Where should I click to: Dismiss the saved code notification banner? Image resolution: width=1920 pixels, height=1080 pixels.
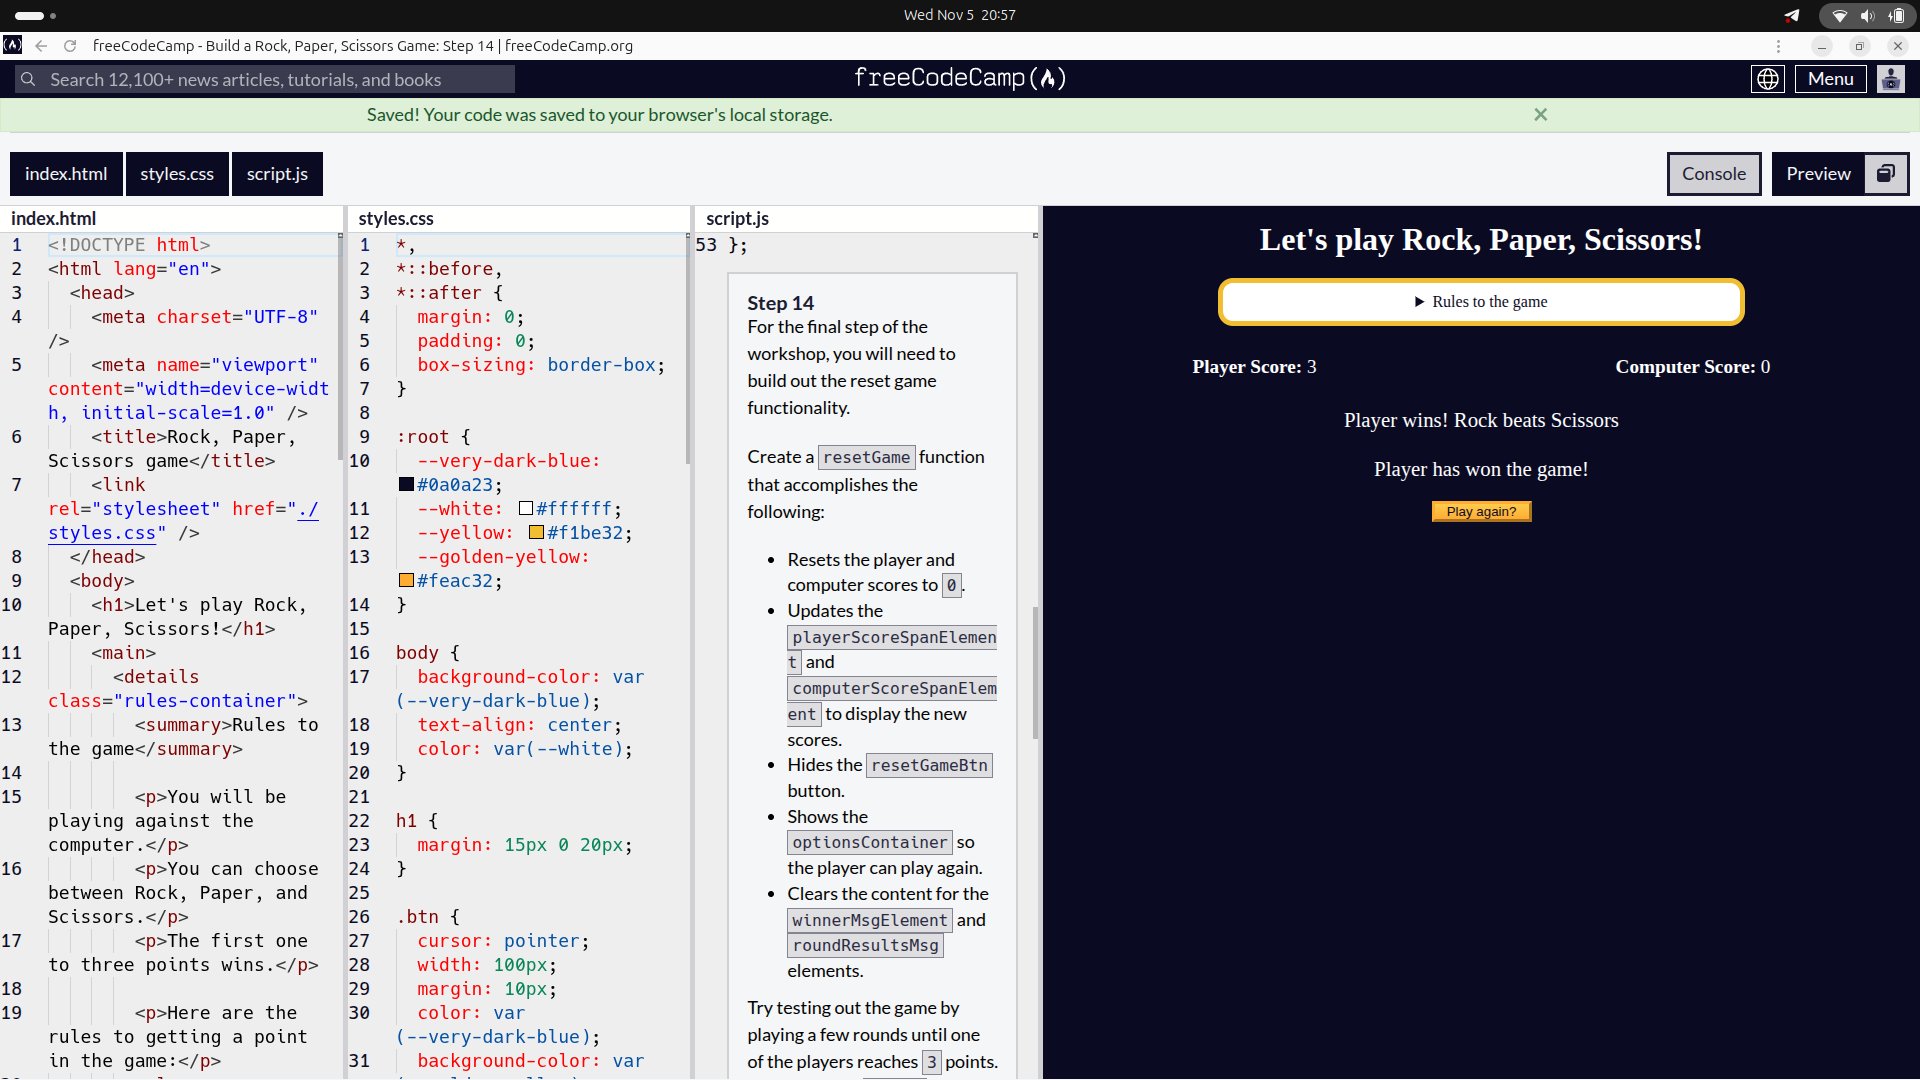point(1540,115)
